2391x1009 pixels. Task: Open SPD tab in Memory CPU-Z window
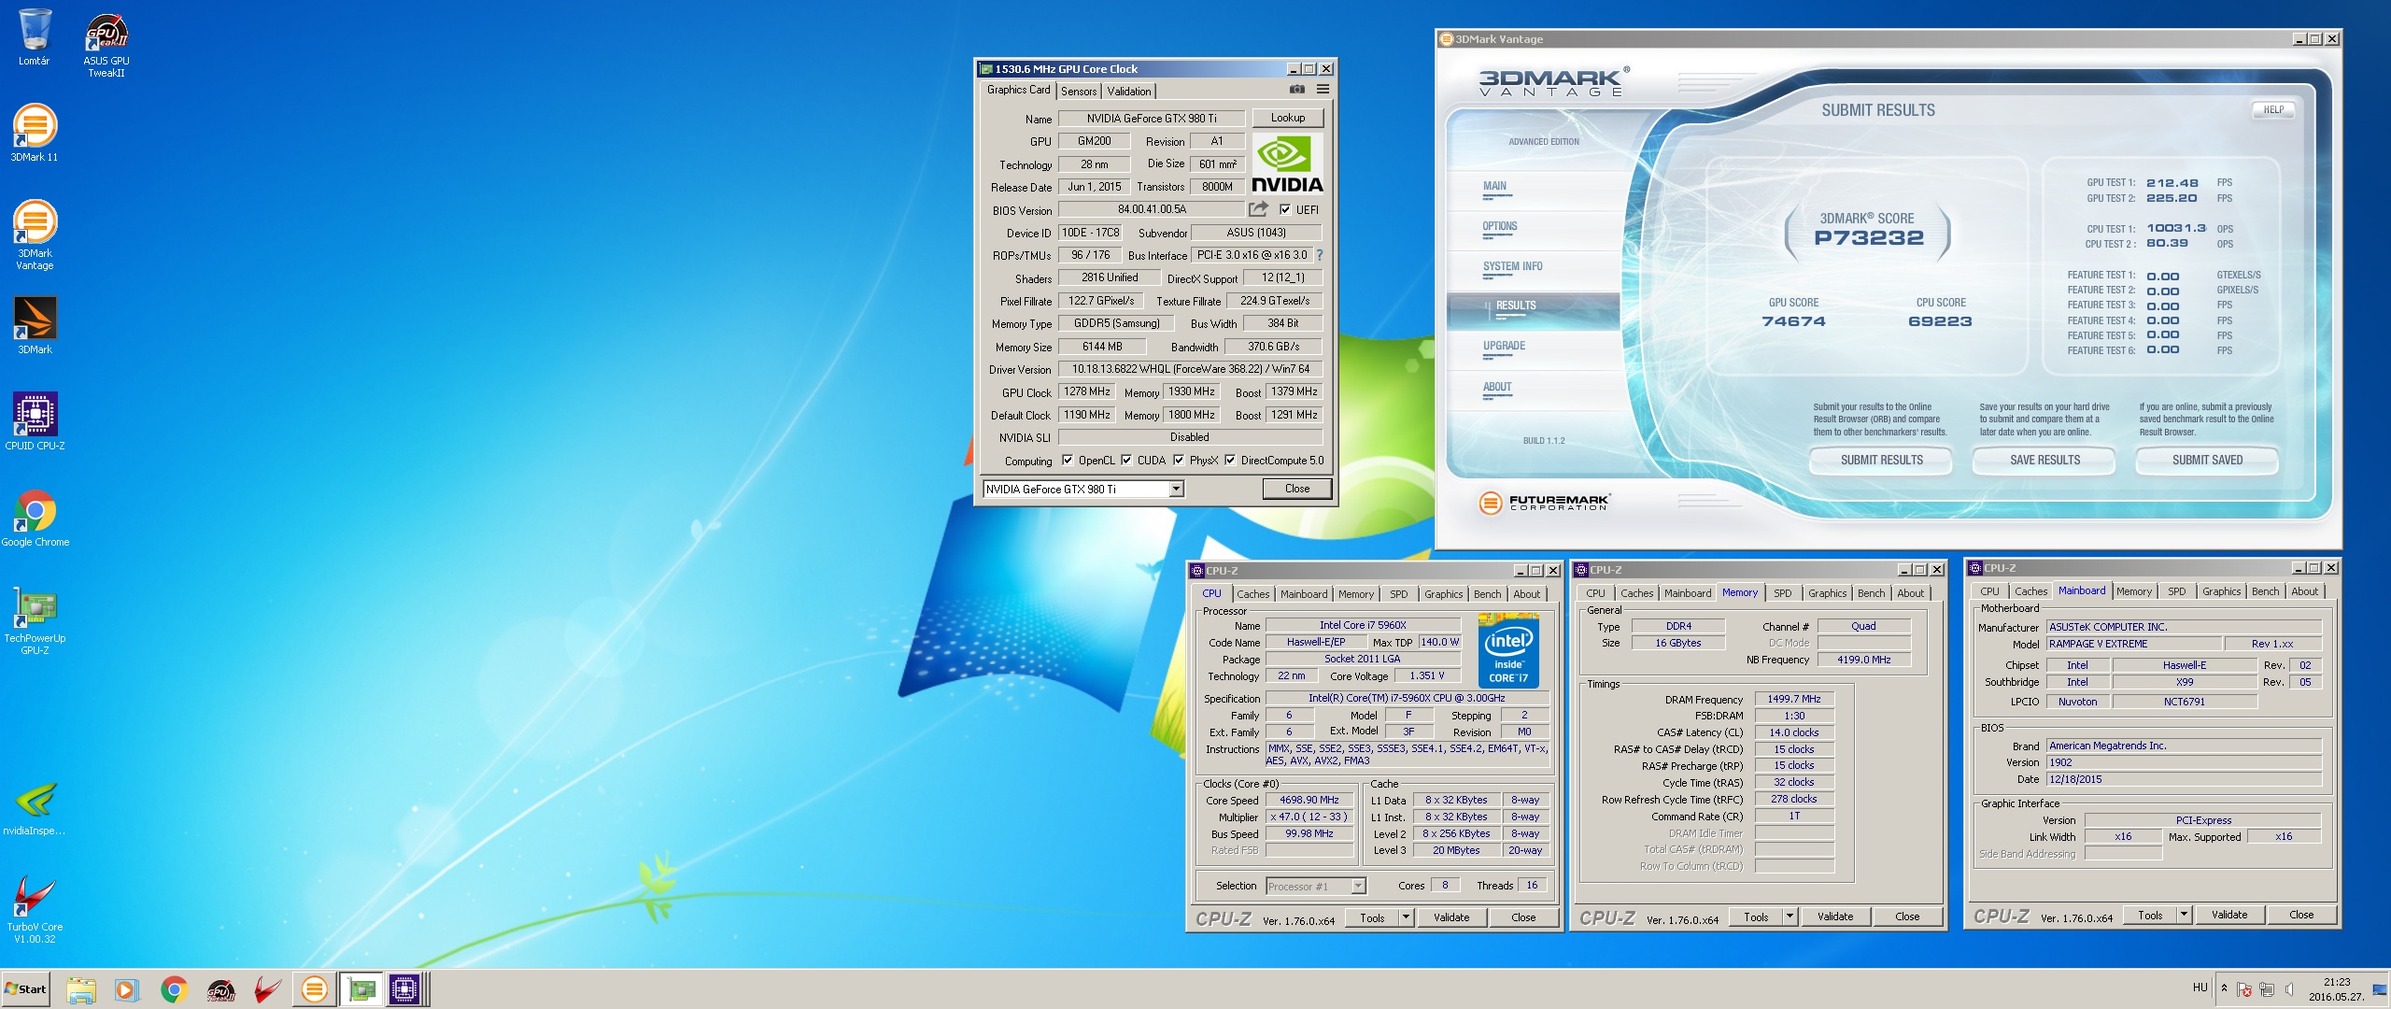[x=1783, y=593]
